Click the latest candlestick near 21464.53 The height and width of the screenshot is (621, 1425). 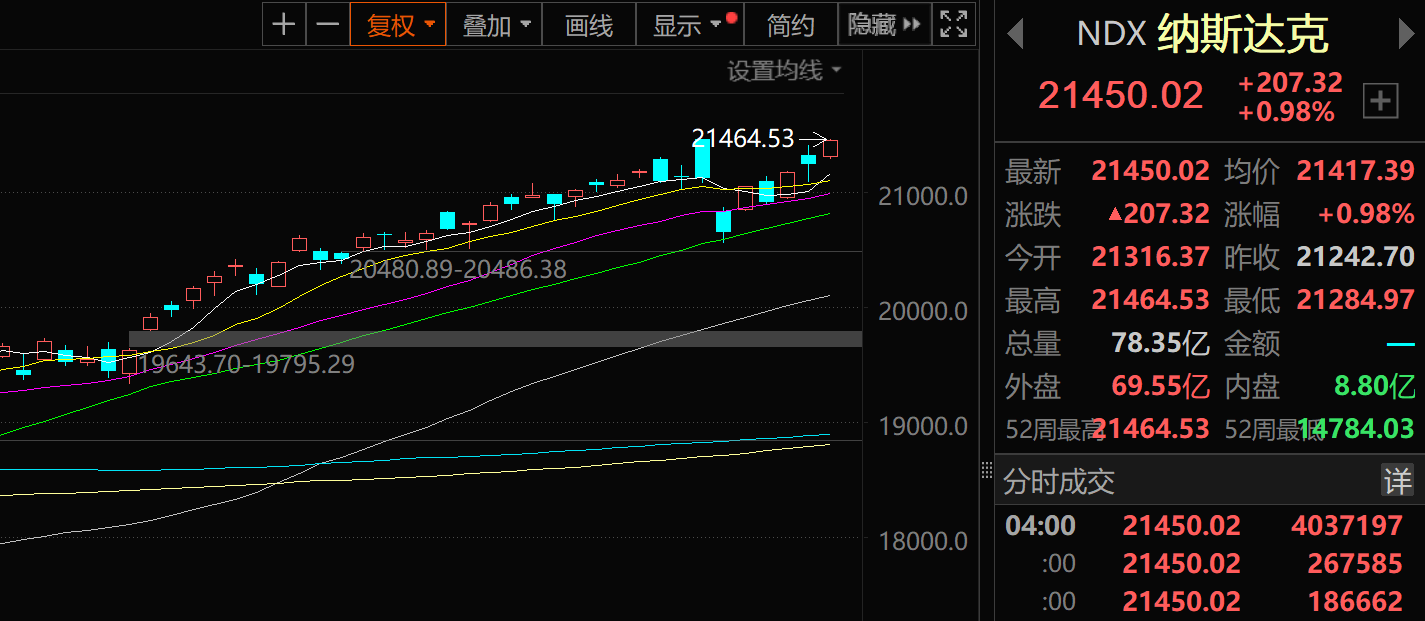click(x=830, y=149)
